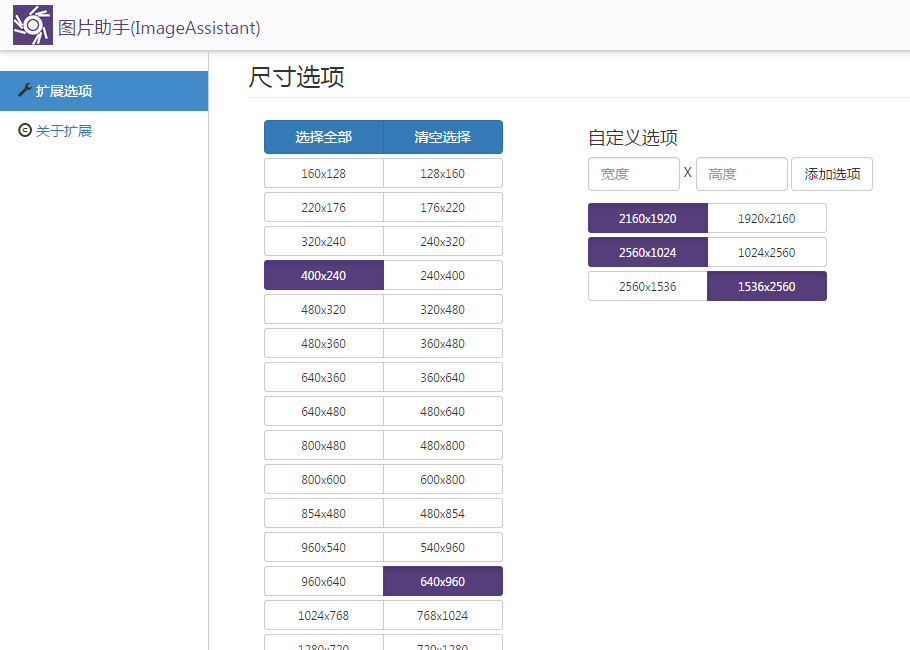
Task: Enable the 960x540 size option
Action: 323,547
